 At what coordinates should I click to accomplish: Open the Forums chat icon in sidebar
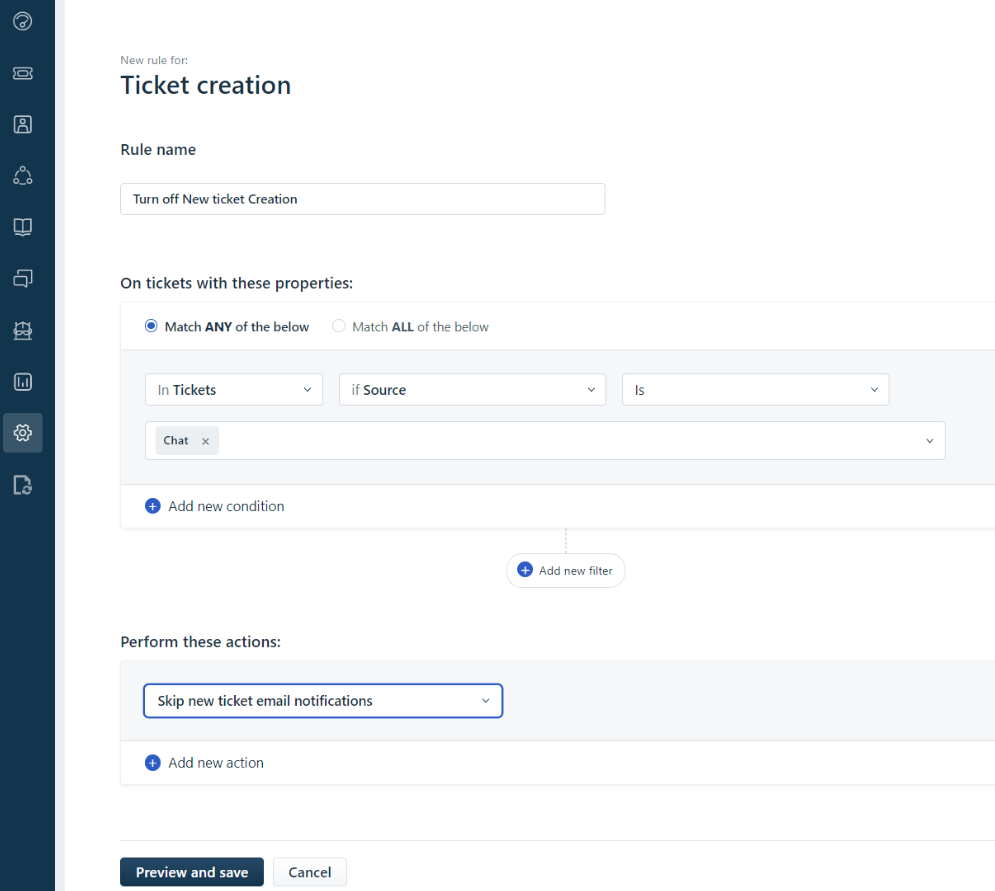tap(22, 278)
